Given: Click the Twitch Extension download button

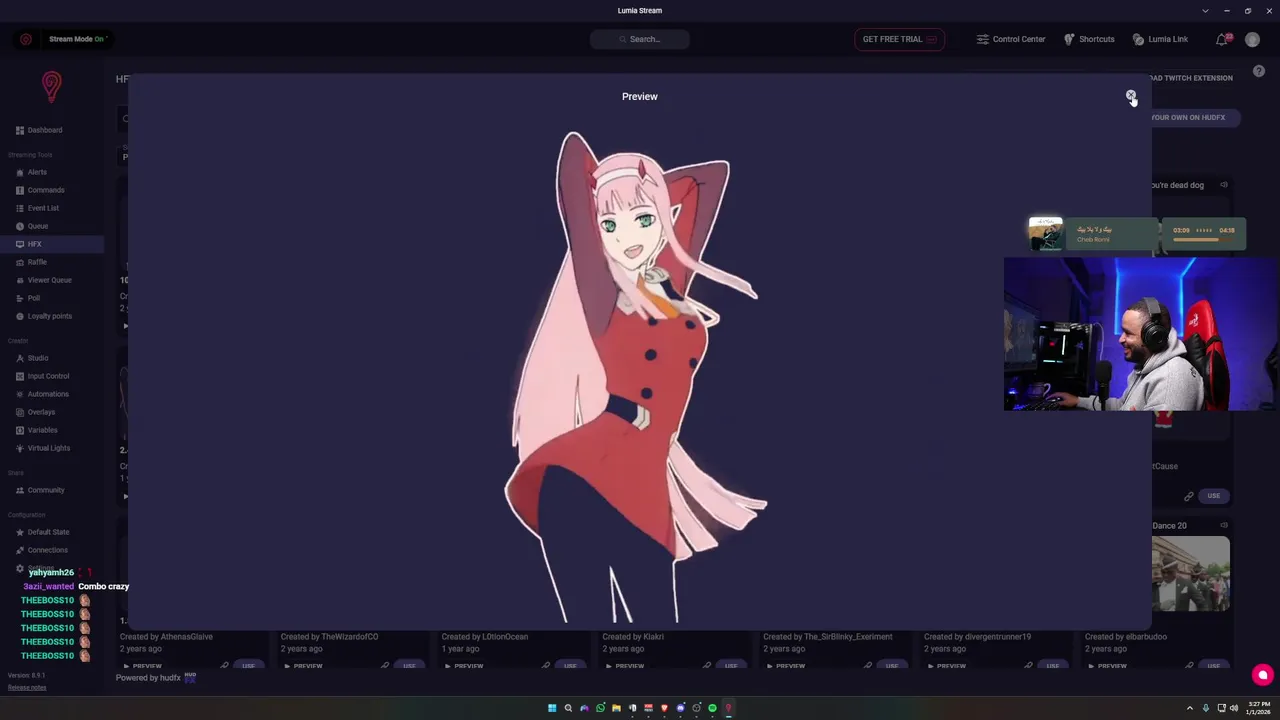Looking at the screenshot, I should click(1191, 78).
